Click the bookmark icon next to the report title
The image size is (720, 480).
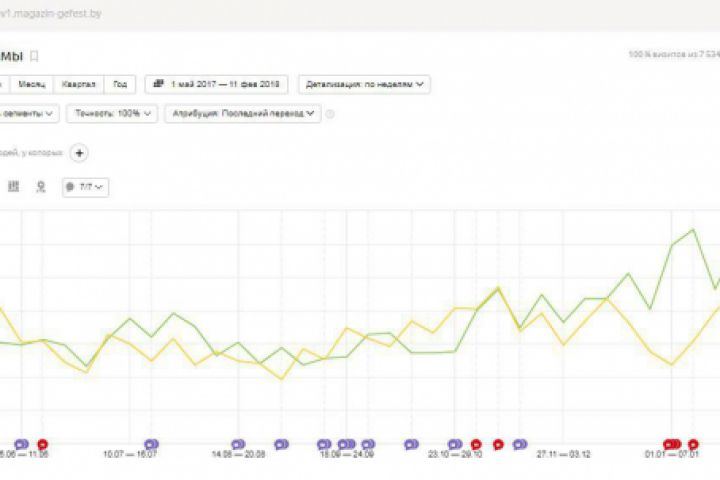pyautogui.click(x=34, y=56)
